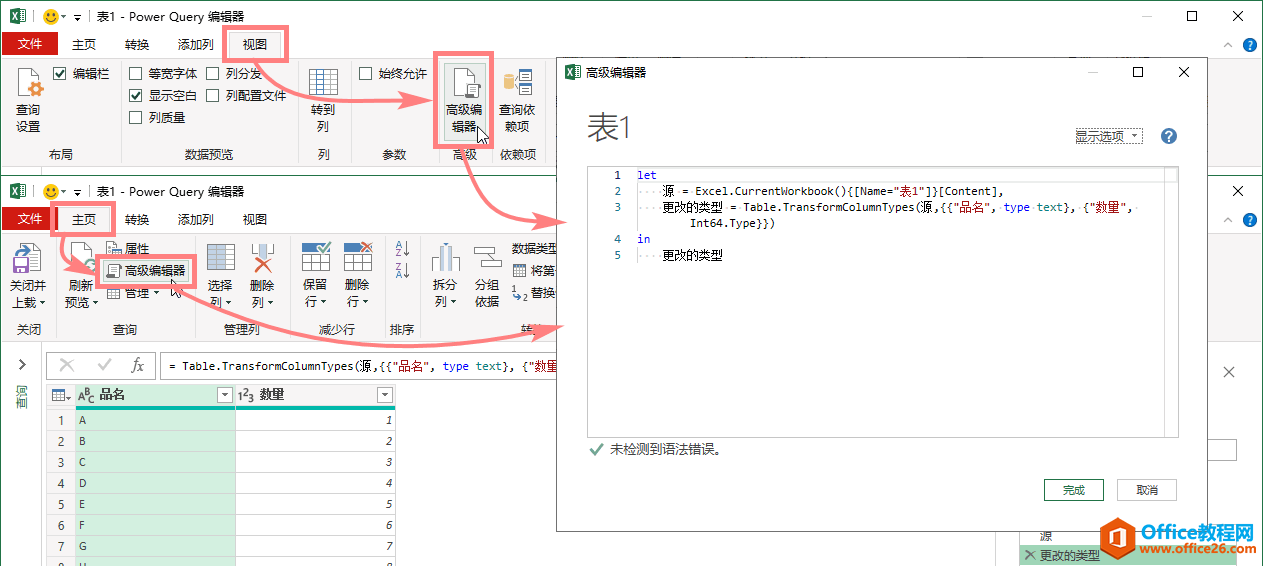Confirm the formula with the formula bar checkmark

pos(104,366)
